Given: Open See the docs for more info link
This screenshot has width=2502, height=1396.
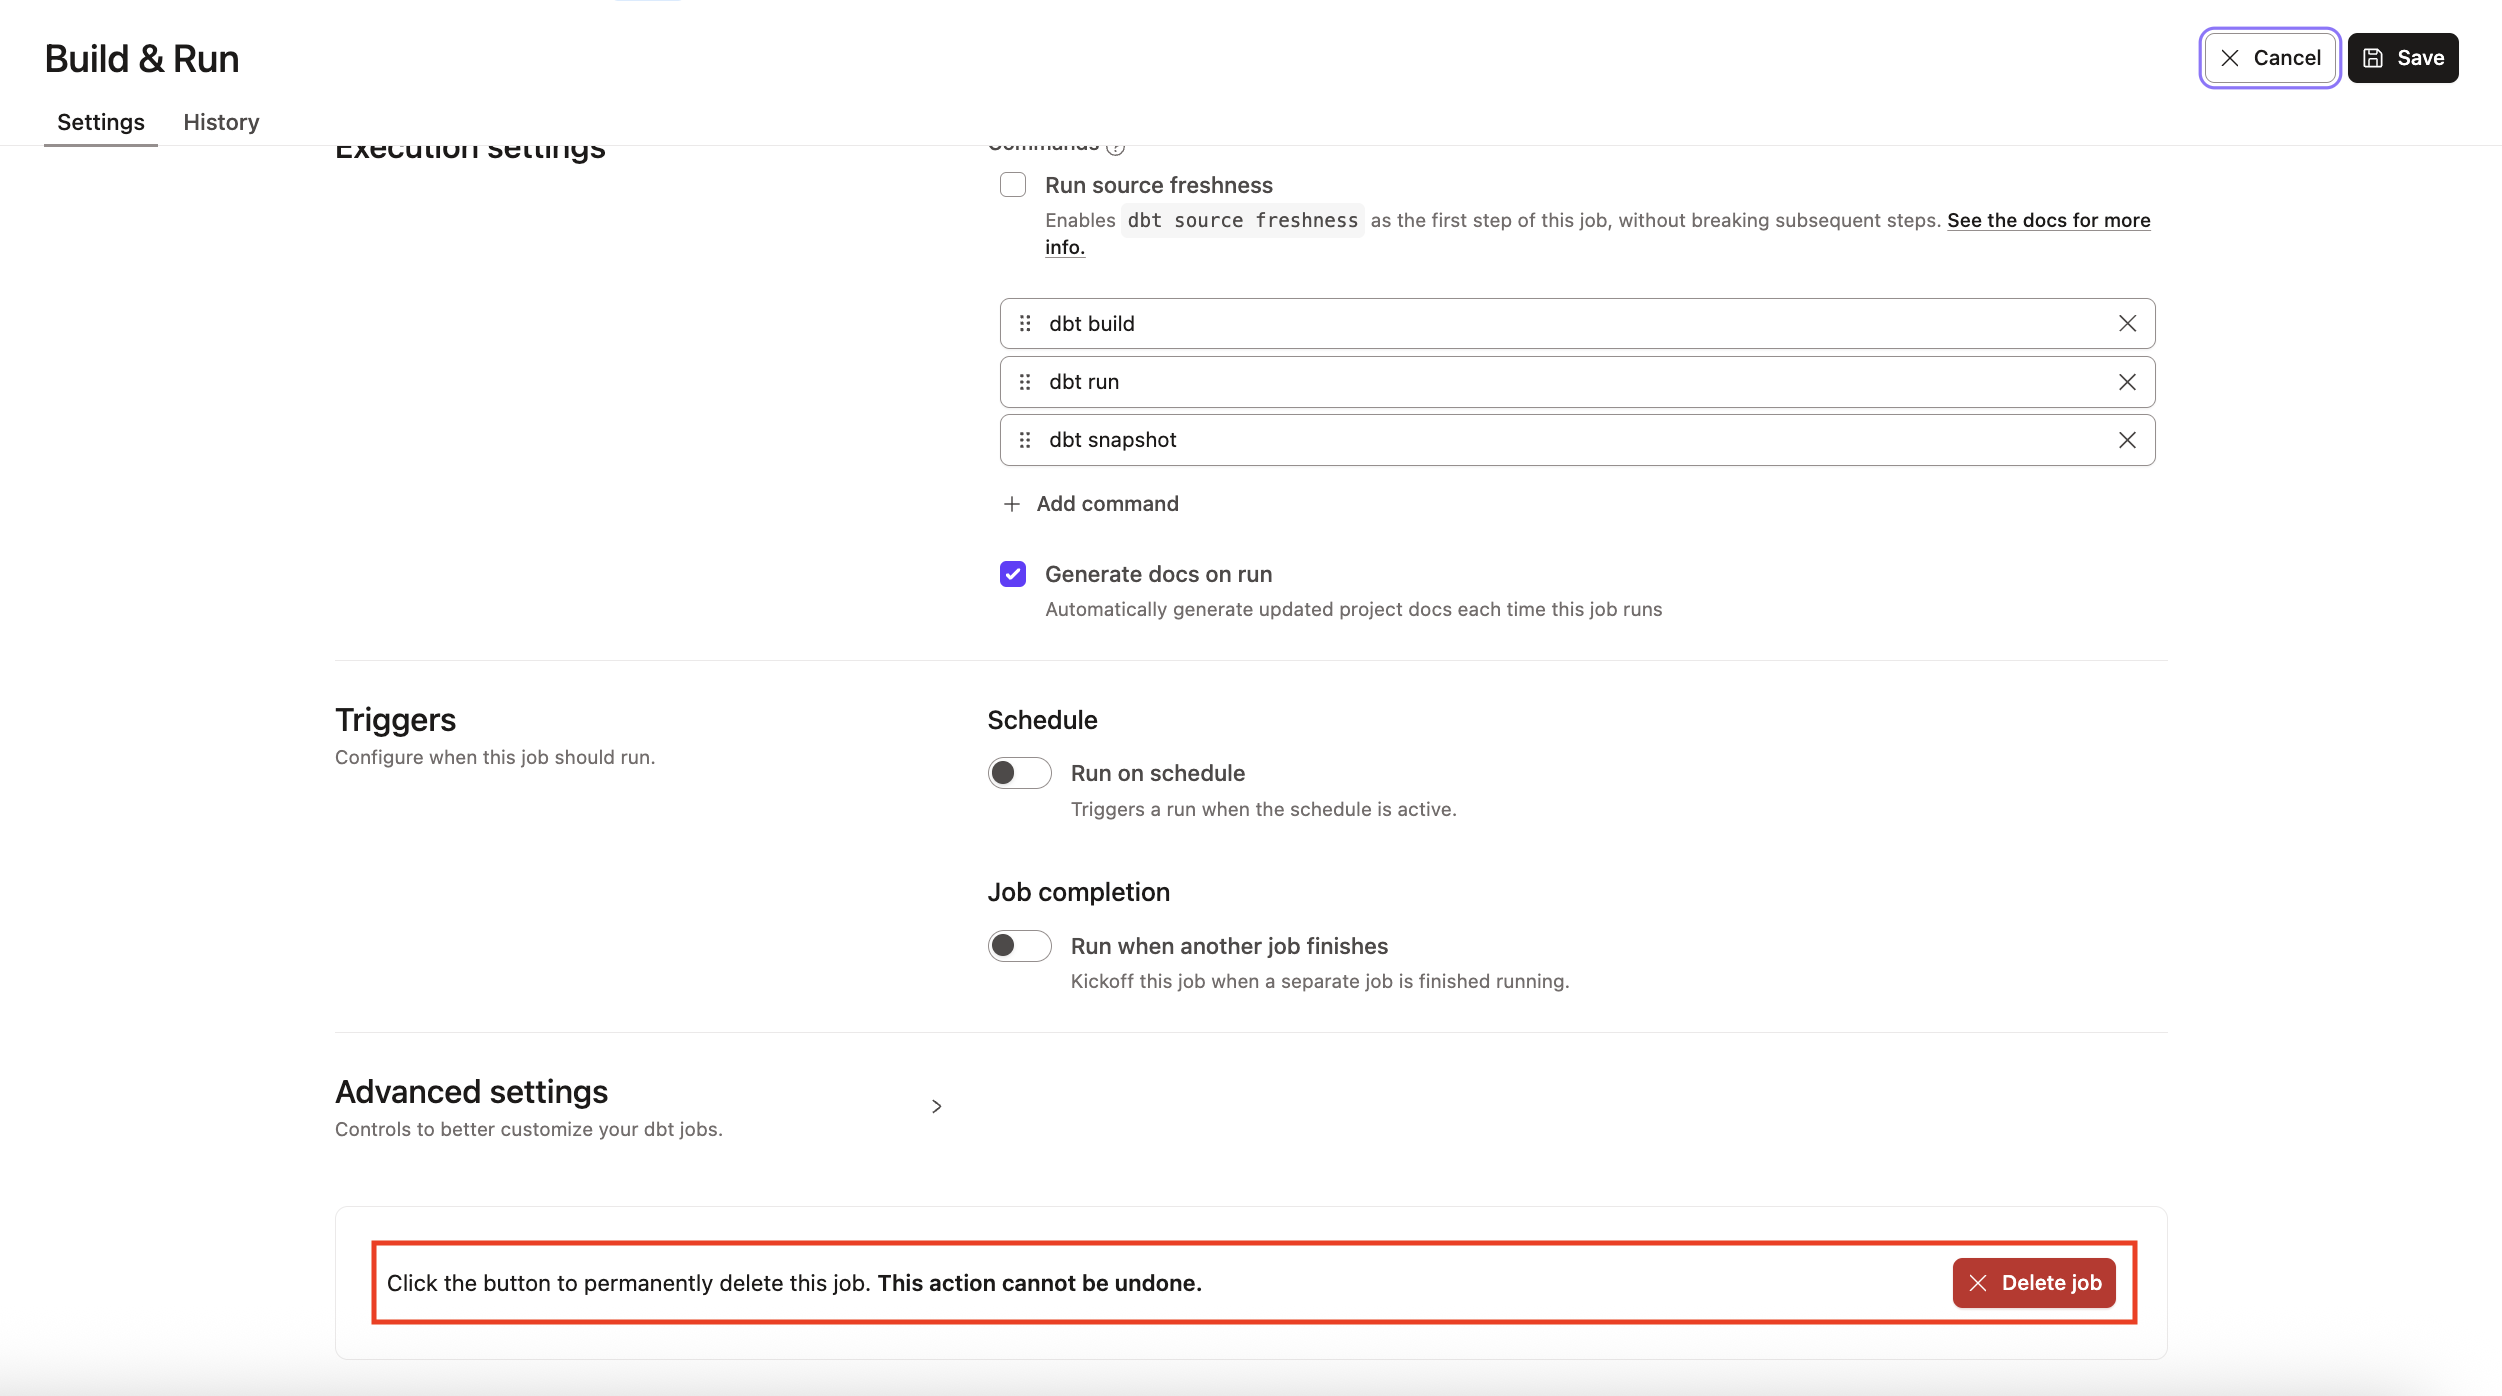Looking at the screenshot, I should pos(2048,220).
